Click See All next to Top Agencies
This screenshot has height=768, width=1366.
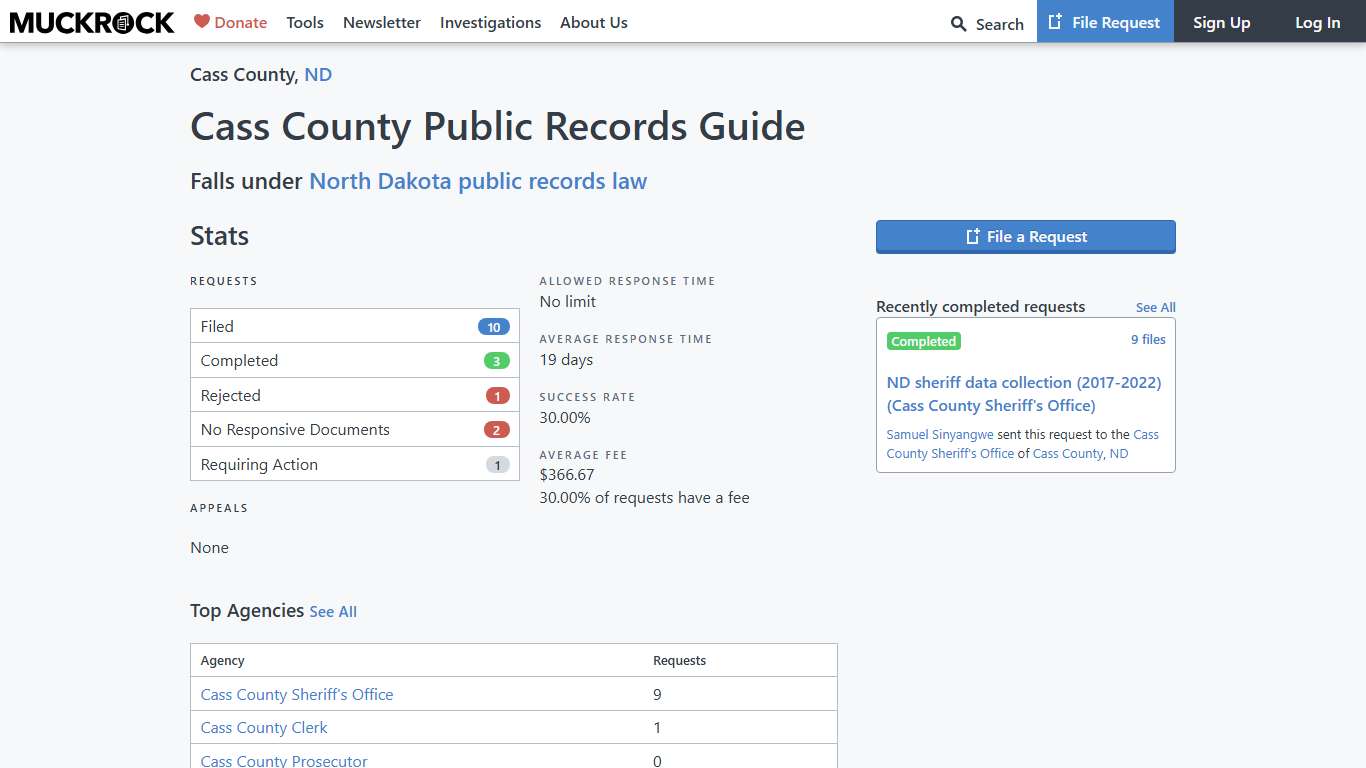[x=333, y=611]
